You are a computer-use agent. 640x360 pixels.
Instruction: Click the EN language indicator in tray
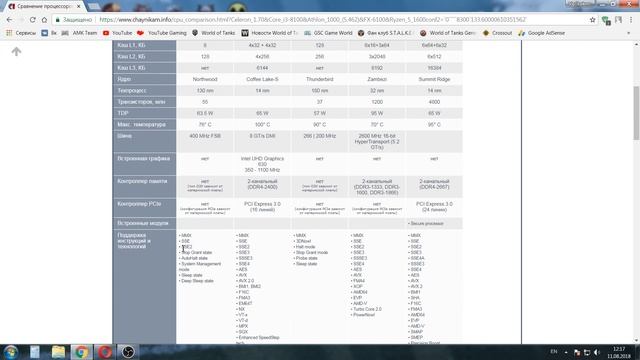[x=554, y=352]
